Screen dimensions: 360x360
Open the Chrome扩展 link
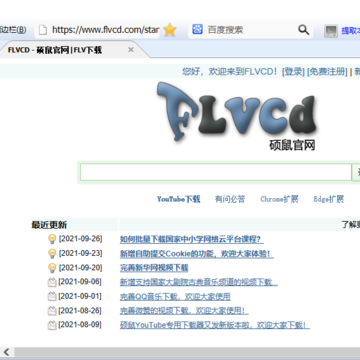(279, 199)
